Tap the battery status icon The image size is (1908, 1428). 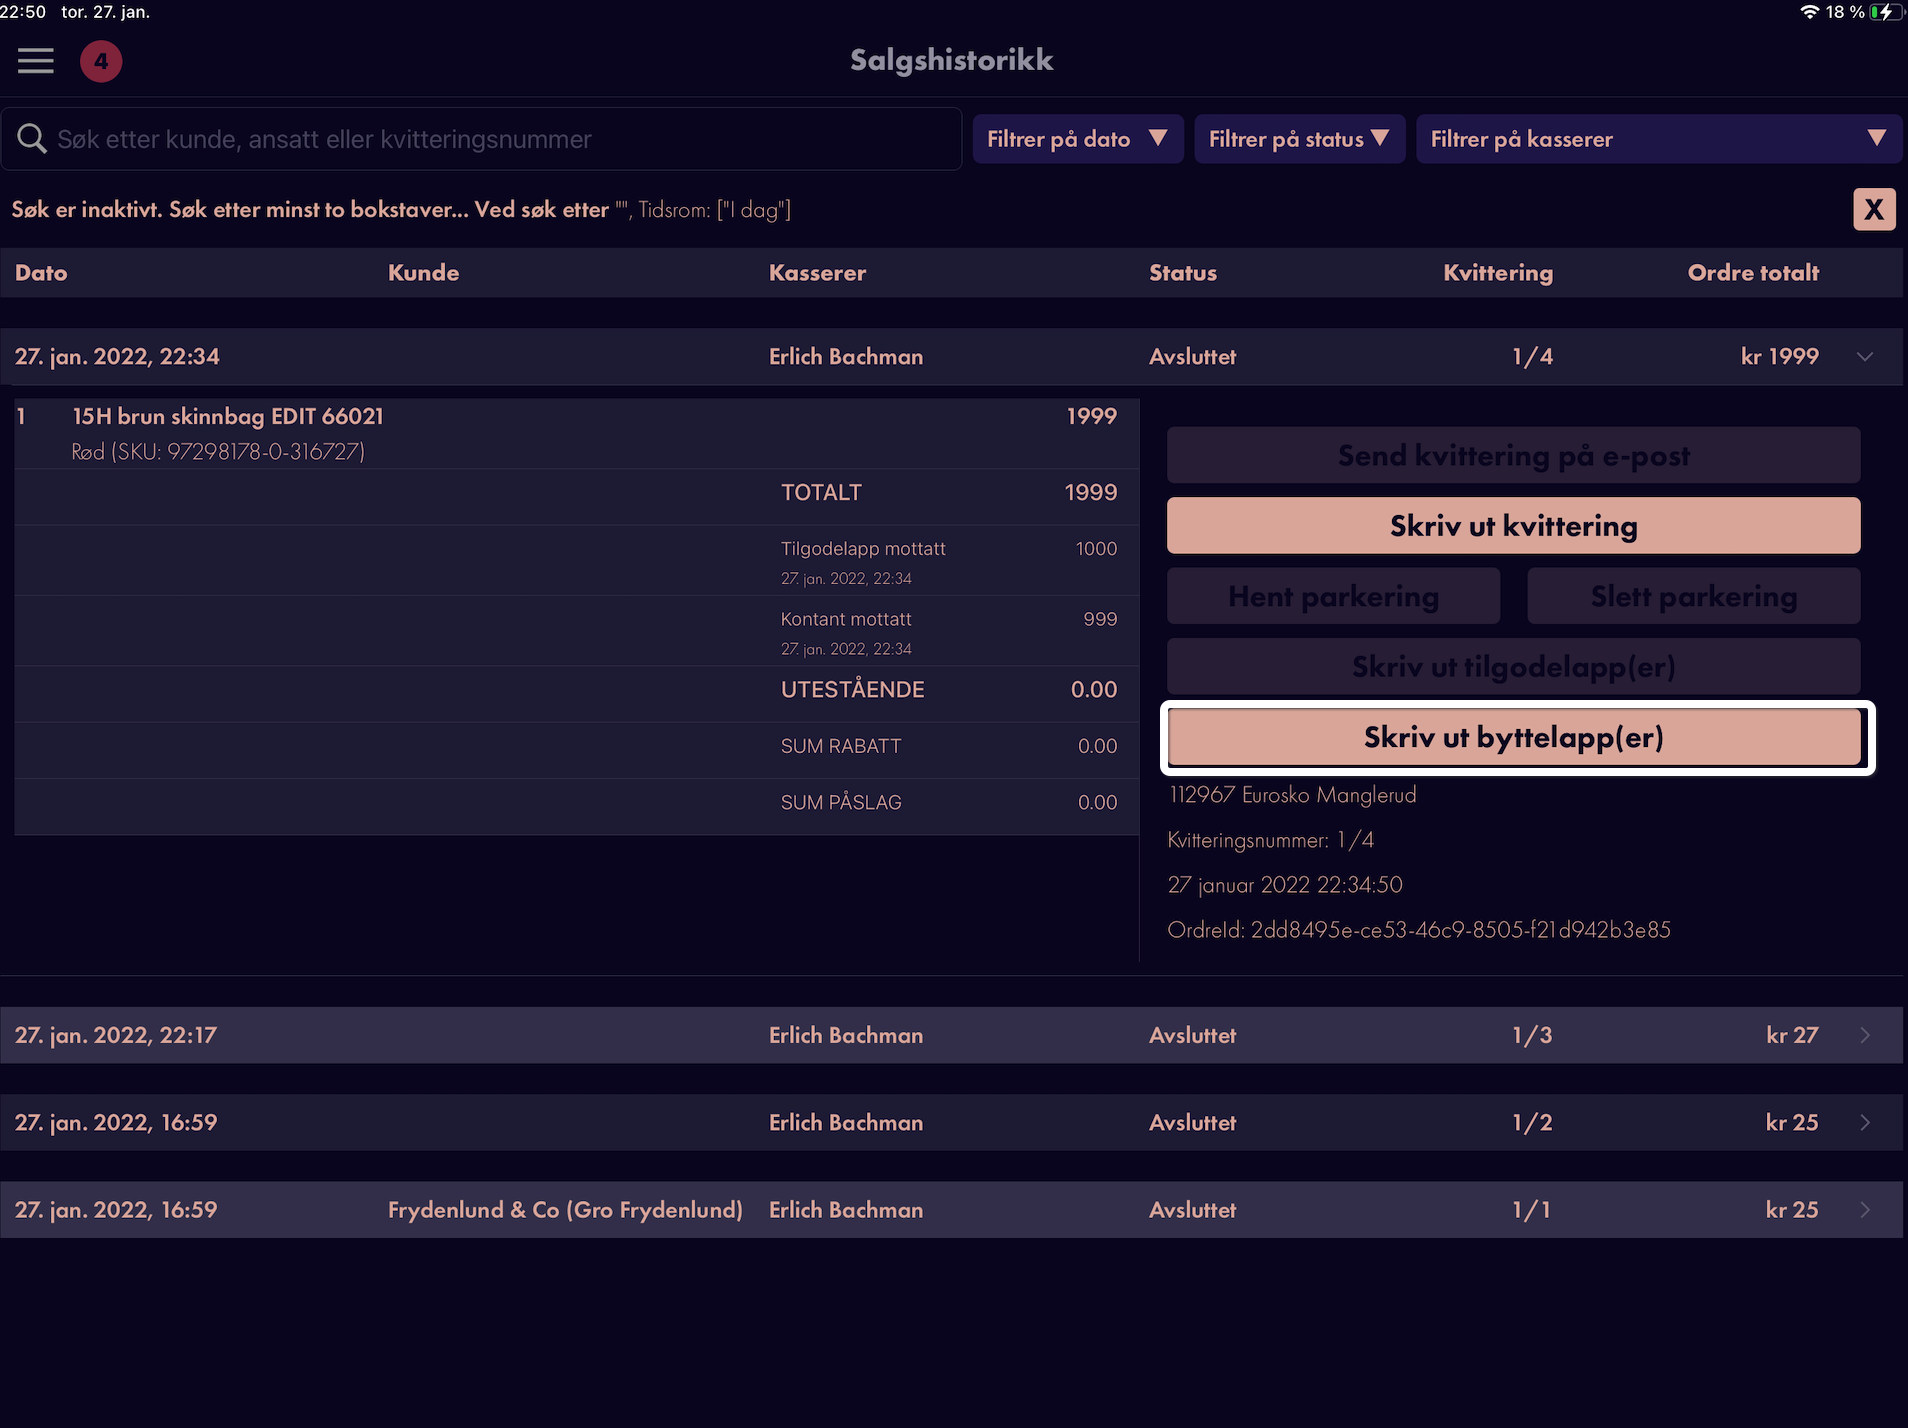click(1884, 12)
